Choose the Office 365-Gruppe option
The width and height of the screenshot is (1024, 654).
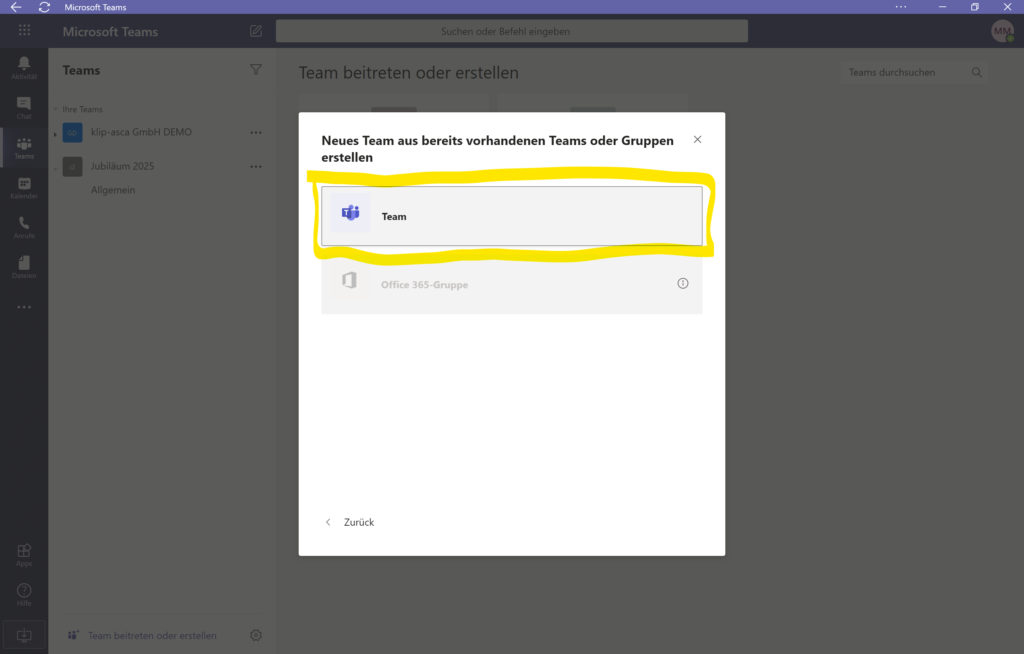511,284
